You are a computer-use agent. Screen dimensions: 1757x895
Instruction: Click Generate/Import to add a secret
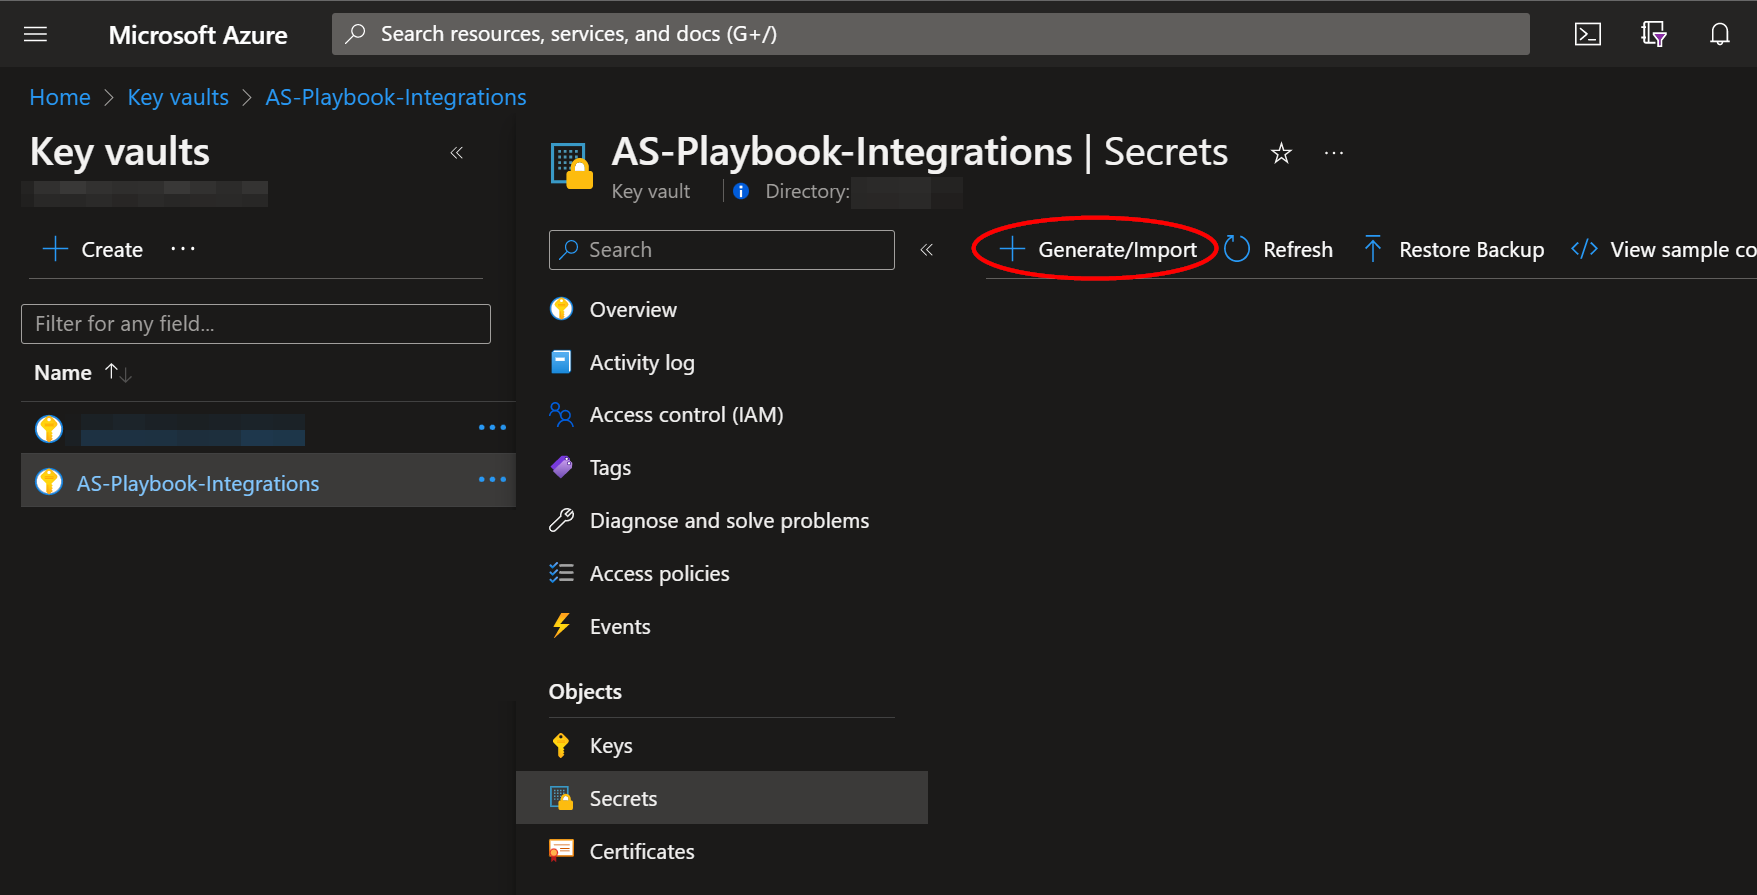(x=1098, y=250)
